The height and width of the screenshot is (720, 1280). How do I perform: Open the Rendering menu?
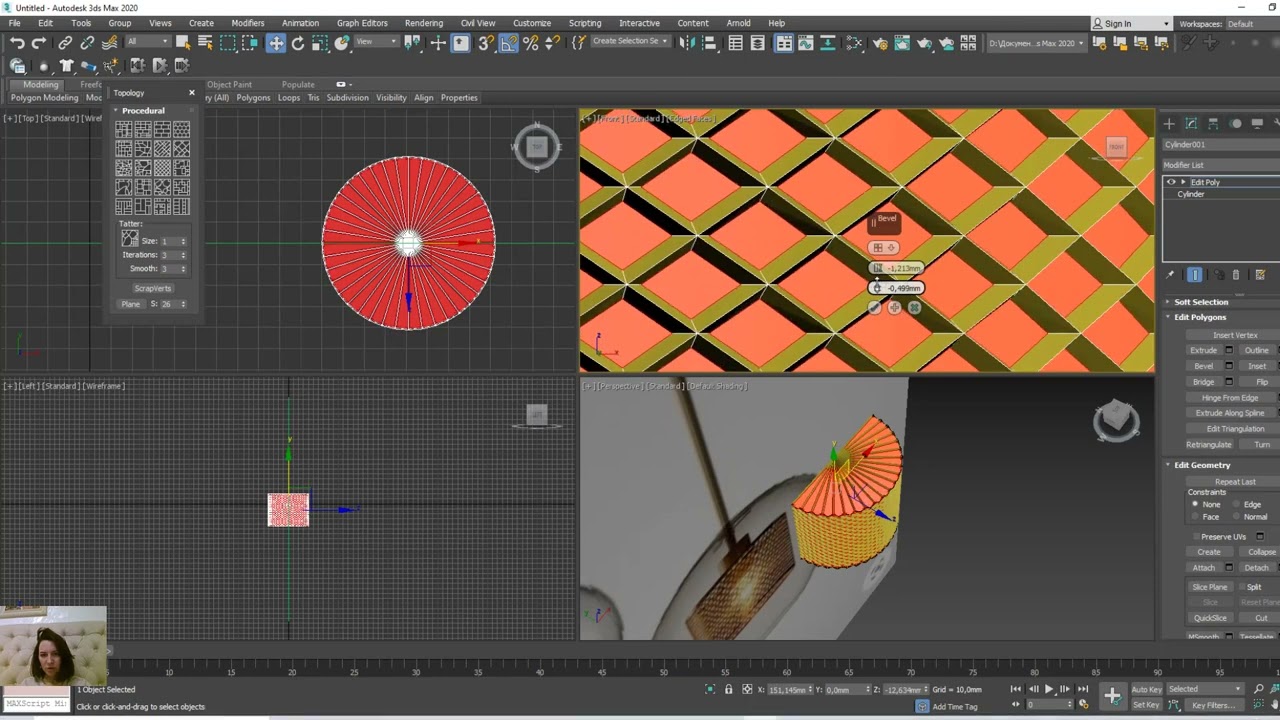[x=424, y=23]
